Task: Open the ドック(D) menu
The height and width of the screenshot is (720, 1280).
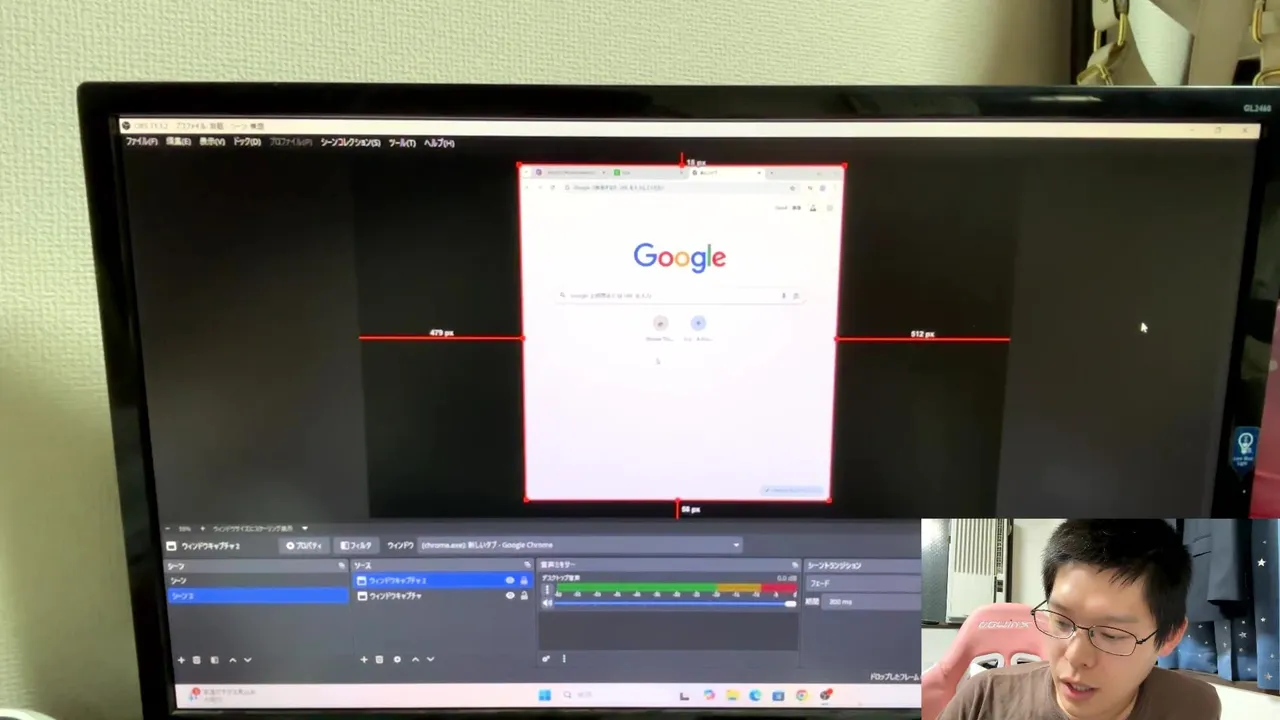Action: 247,142
